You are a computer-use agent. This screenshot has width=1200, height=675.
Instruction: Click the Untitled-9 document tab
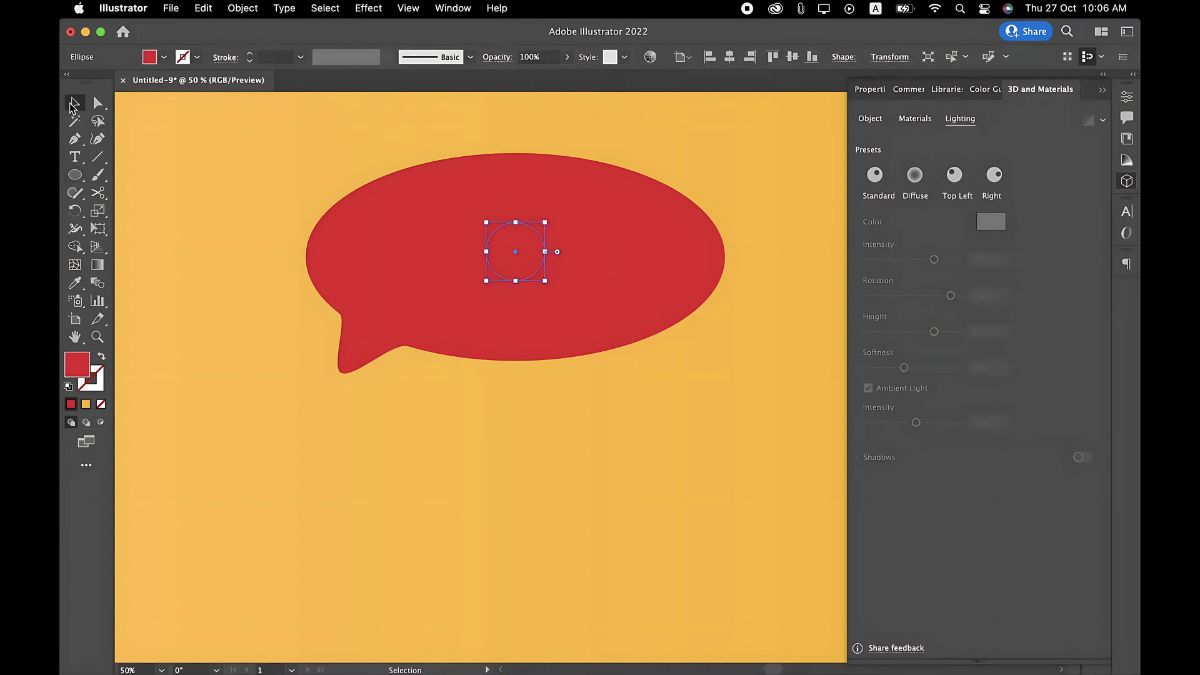tap(198, 80)
